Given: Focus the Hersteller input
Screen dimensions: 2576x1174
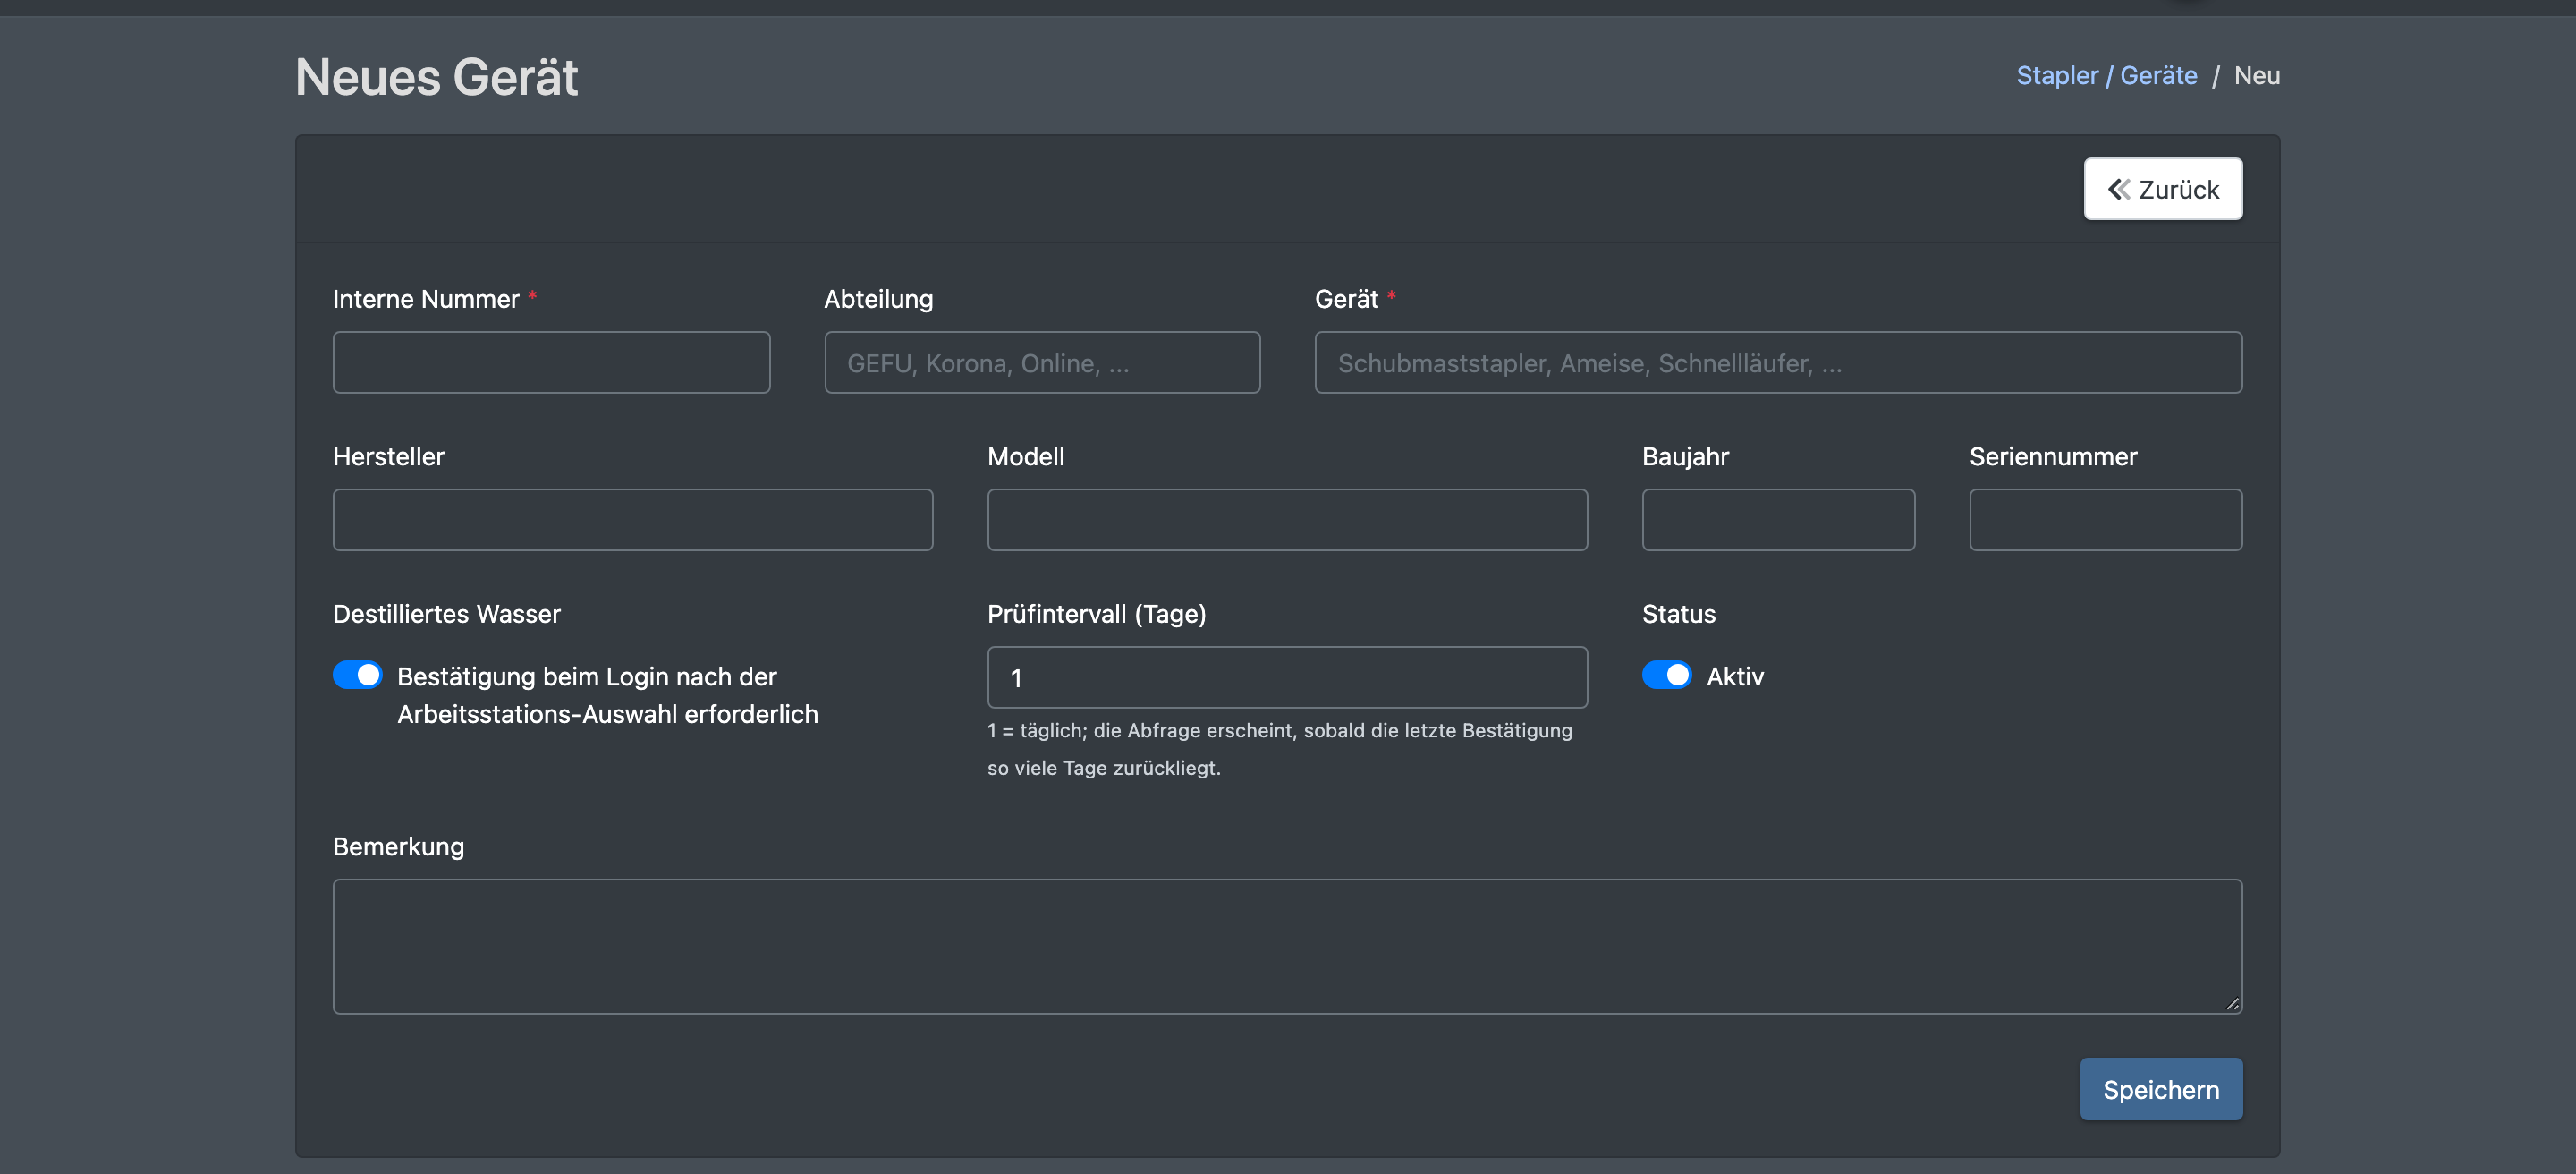Looking at the screenshot, I should (632, 519).
